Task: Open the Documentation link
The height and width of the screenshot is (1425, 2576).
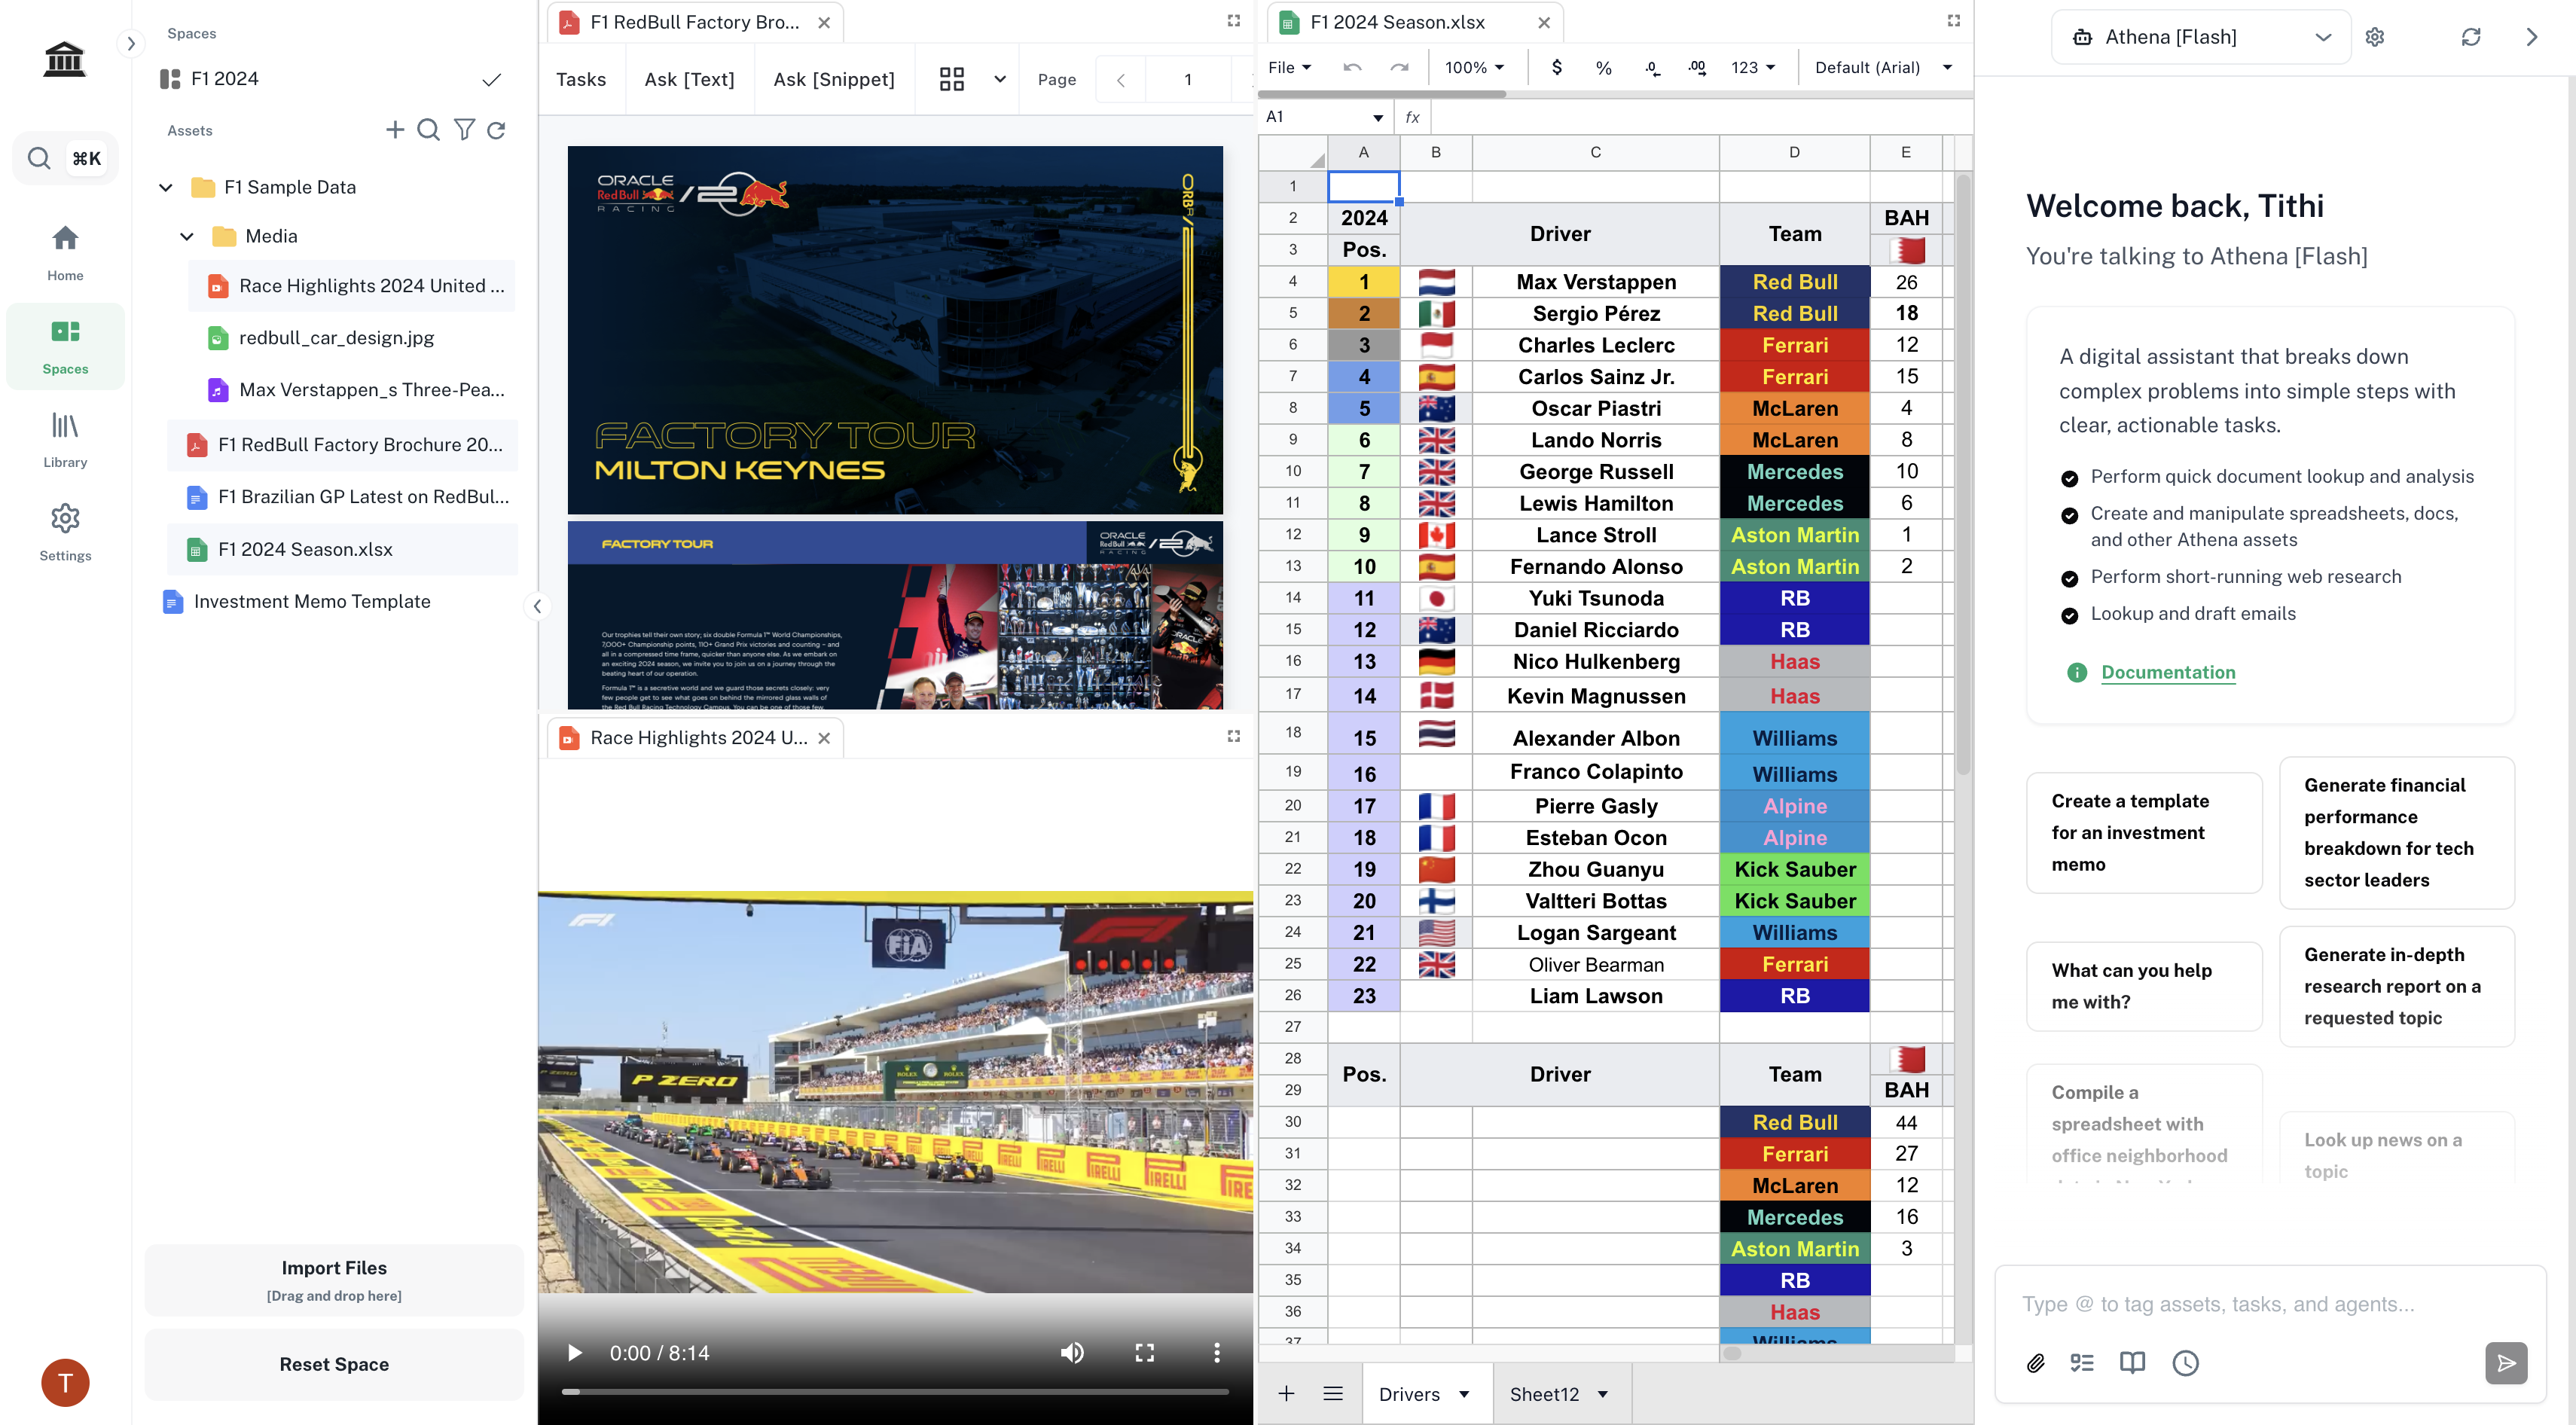Action: (2167, 672)
